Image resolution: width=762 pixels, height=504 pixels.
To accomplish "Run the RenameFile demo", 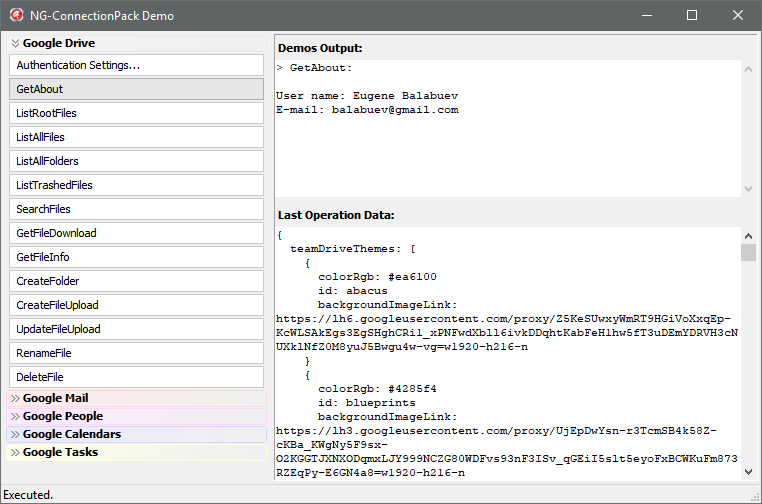I will coord(137,353).
